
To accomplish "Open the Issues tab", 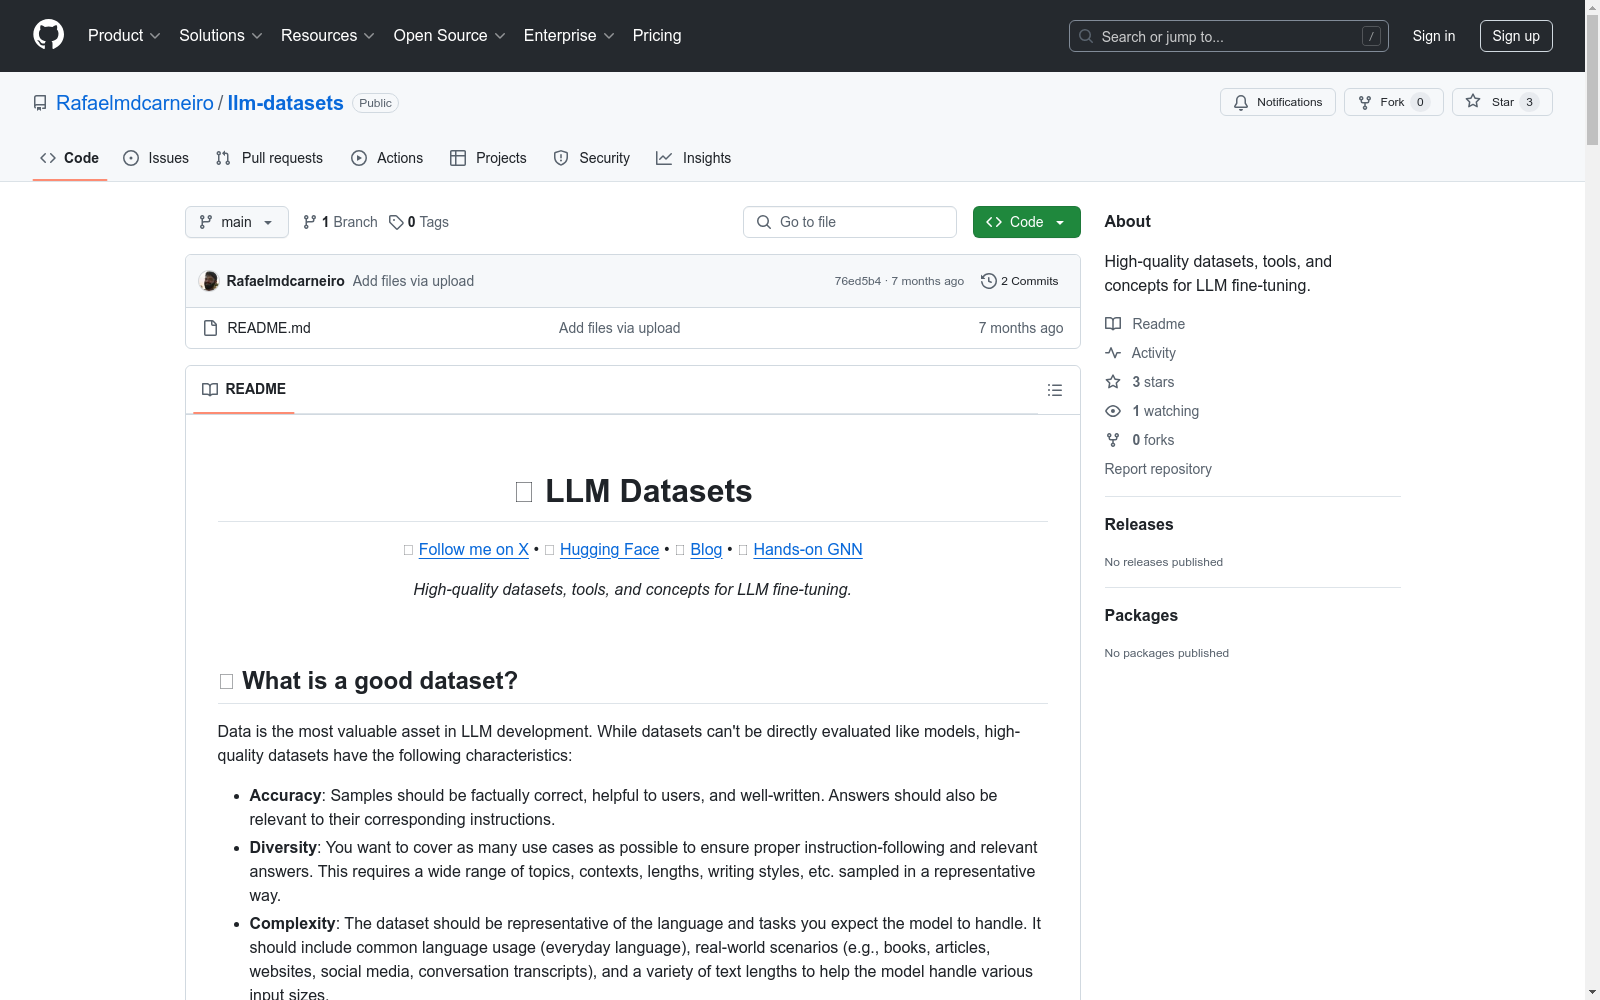I will pyautogui.click(x=156, y=158).
